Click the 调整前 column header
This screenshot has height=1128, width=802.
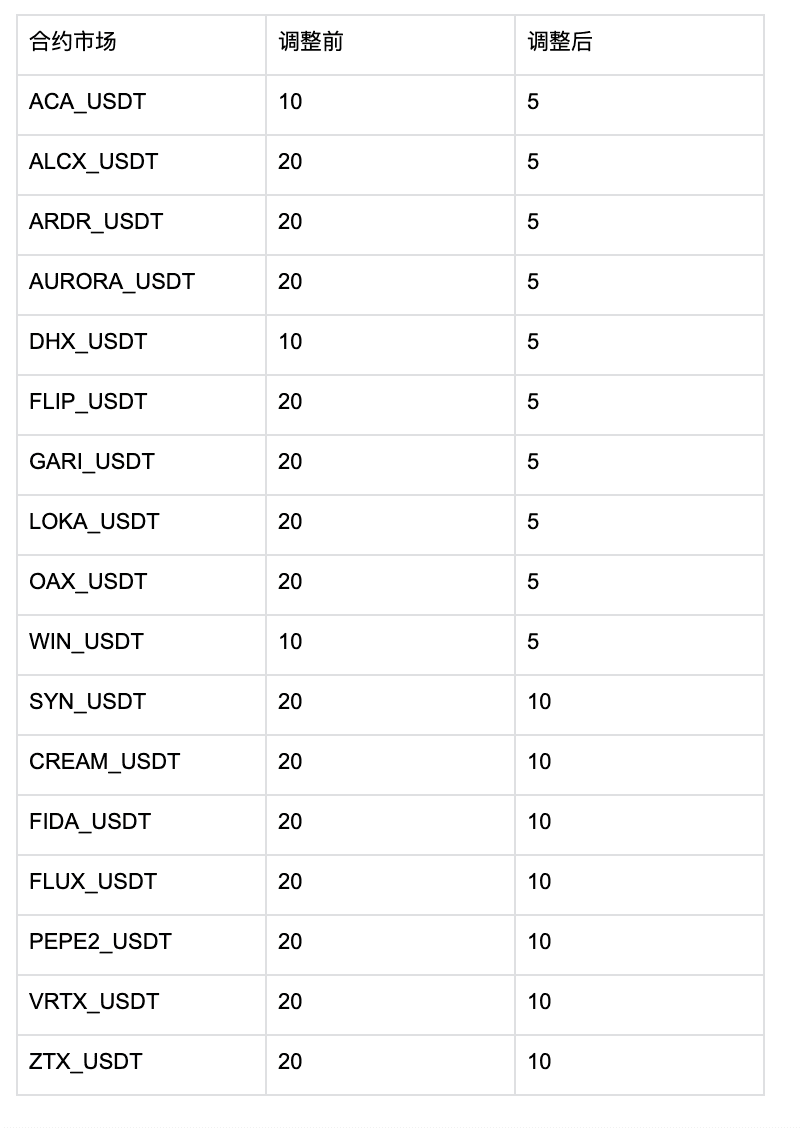pos(310,42)
